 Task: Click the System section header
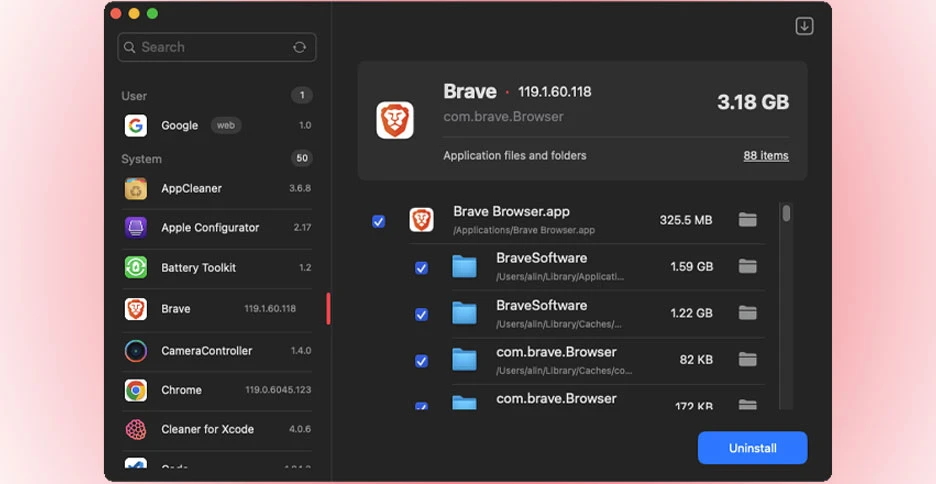[x=141, y=159]
